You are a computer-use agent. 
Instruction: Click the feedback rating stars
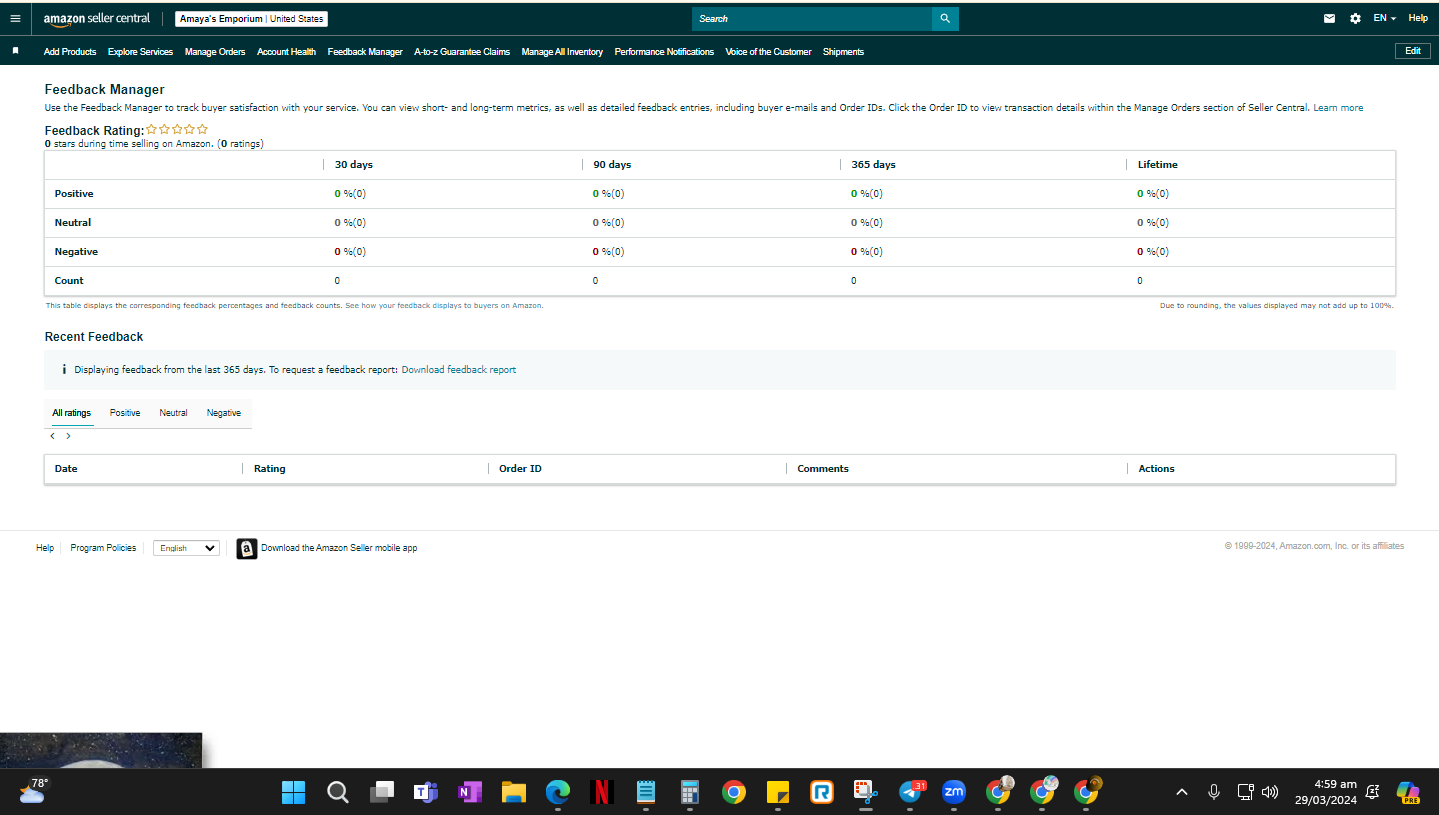tap(177, 129)
